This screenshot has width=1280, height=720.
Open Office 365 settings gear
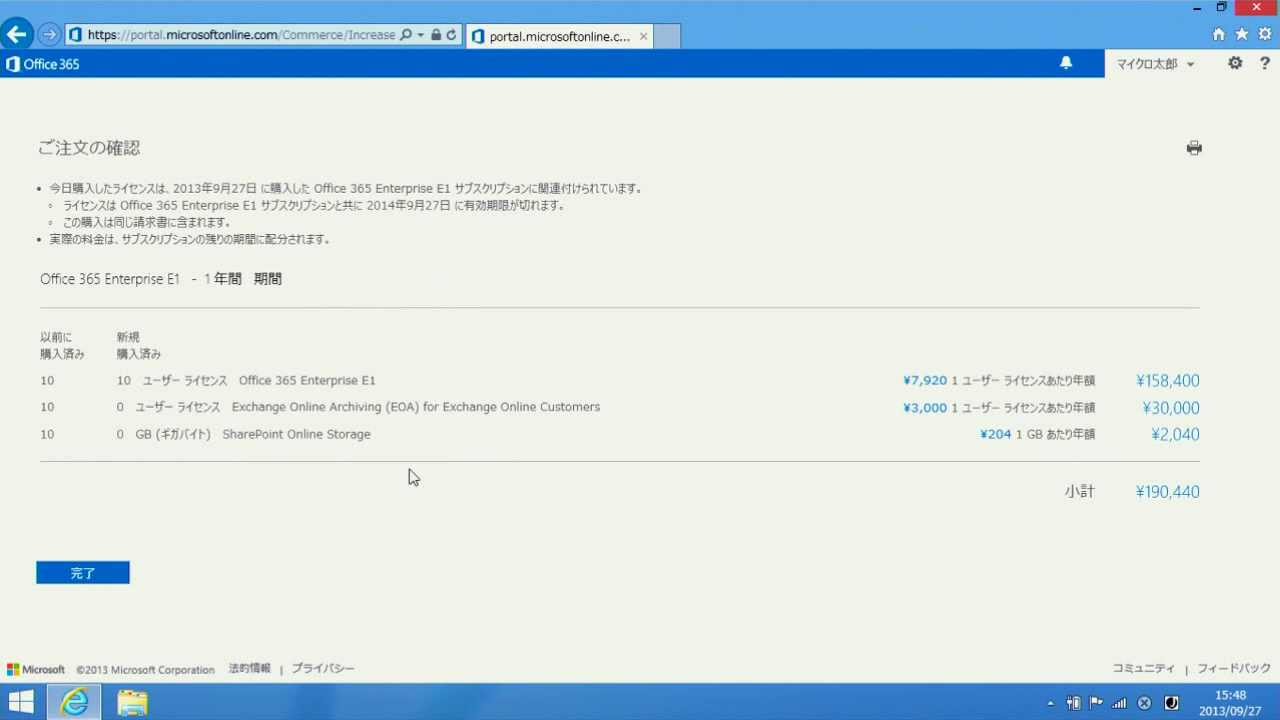1235,63
